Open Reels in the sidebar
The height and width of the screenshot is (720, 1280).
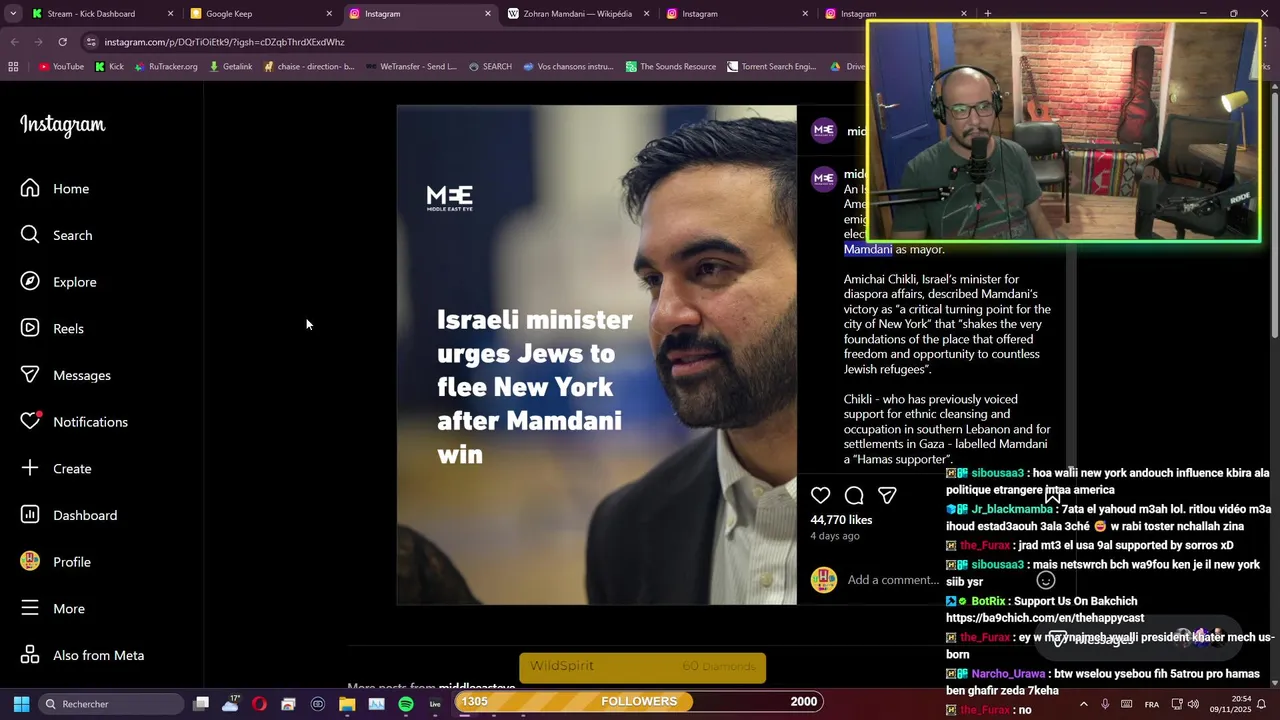(52, 328)
